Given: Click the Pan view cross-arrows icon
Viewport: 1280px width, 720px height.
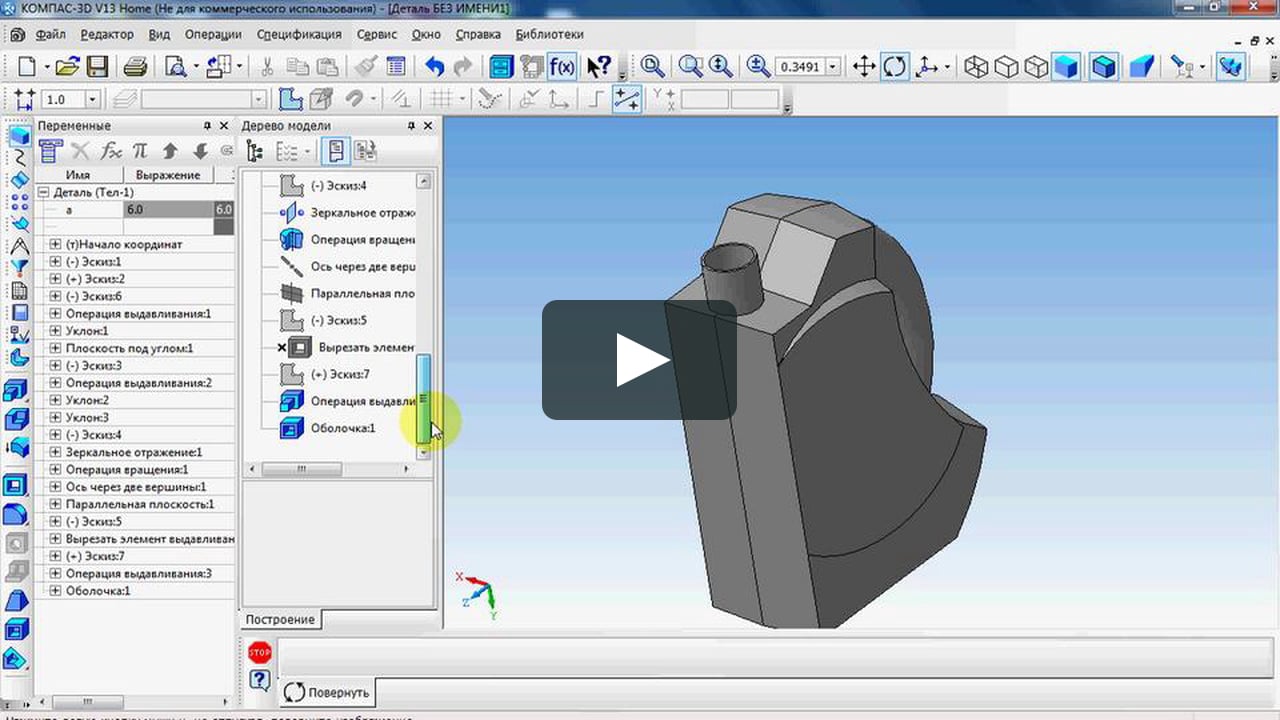Looking at the screenshot, I should pyautogui.click(x=864, y=67).
